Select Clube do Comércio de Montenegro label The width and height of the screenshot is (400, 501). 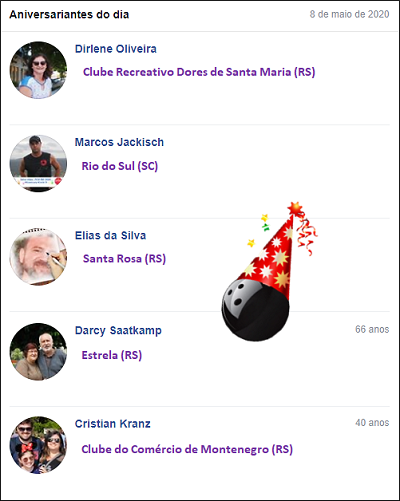[187, 449]
